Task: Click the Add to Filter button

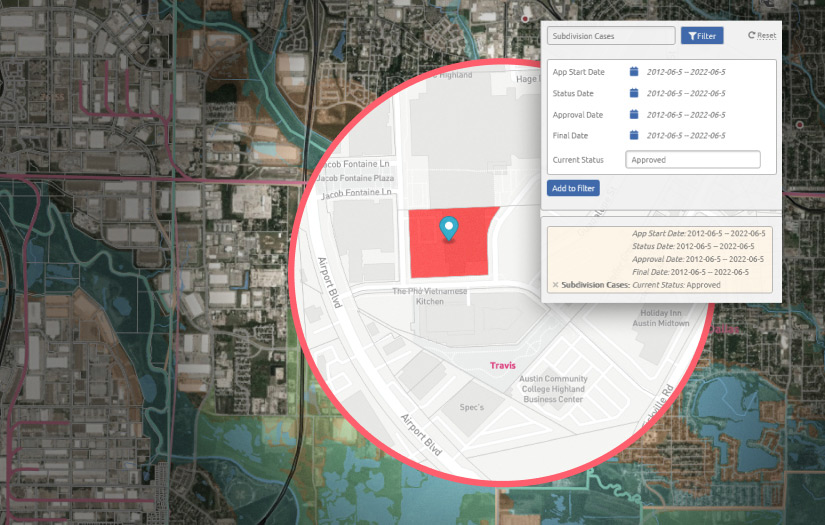Action: click(573, 188)
